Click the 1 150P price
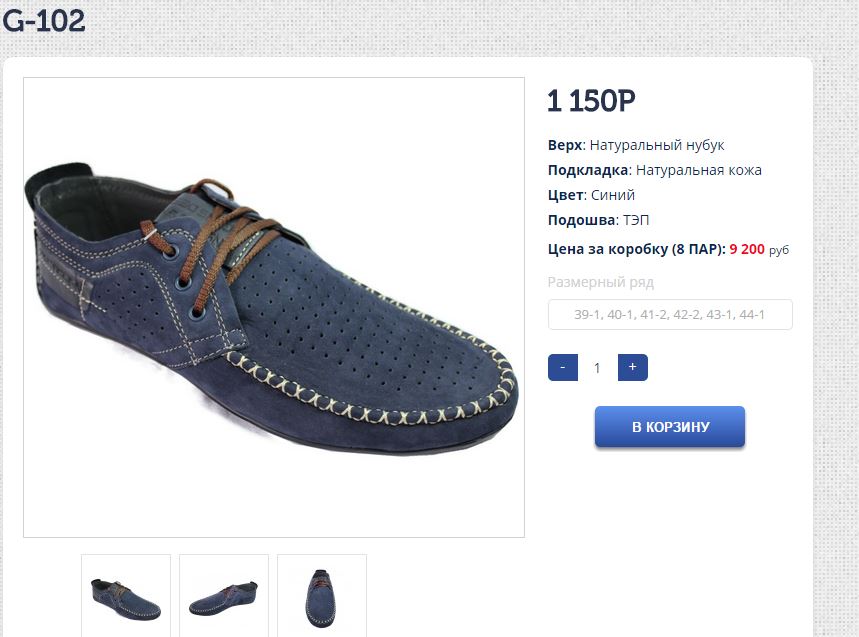The width and height of the screenshot is (859, 637). (x=591, y=101)
